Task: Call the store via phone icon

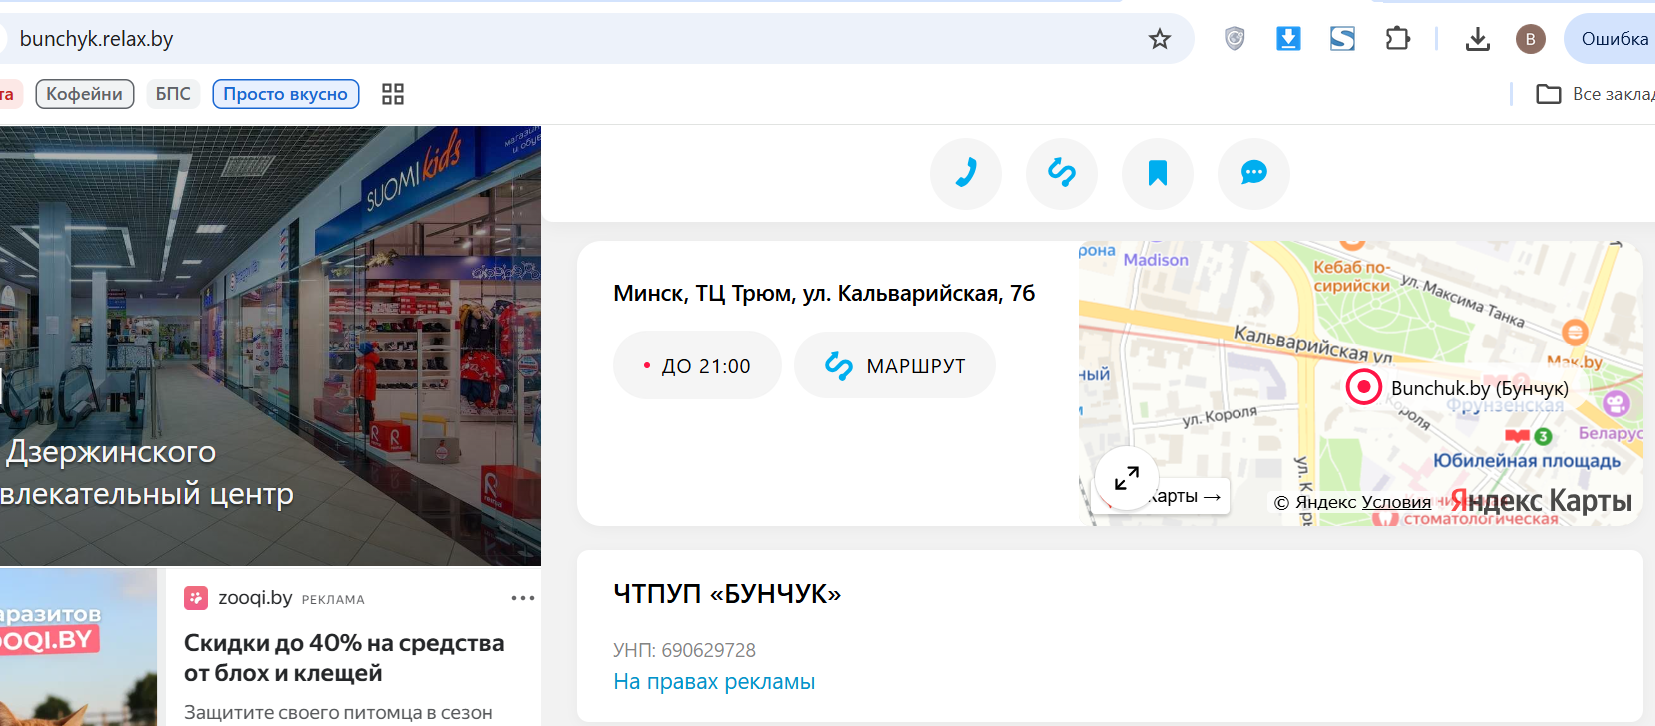Action: tap(966, 174)
